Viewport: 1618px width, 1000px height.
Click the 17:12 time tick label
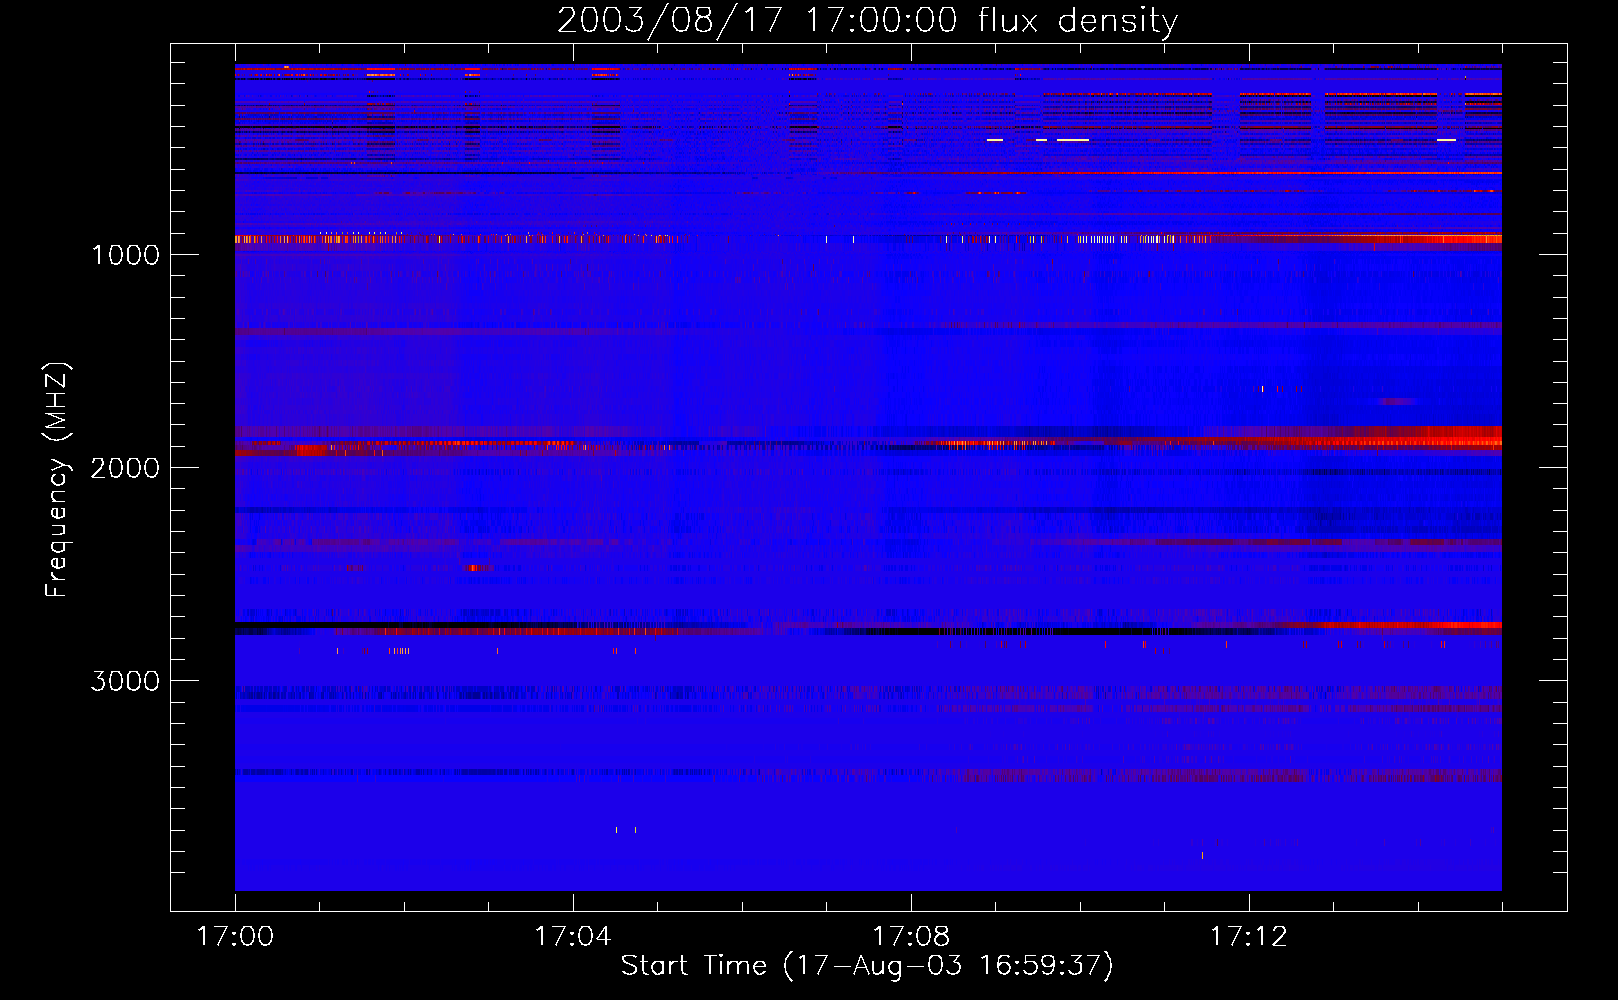(1249, 937)
